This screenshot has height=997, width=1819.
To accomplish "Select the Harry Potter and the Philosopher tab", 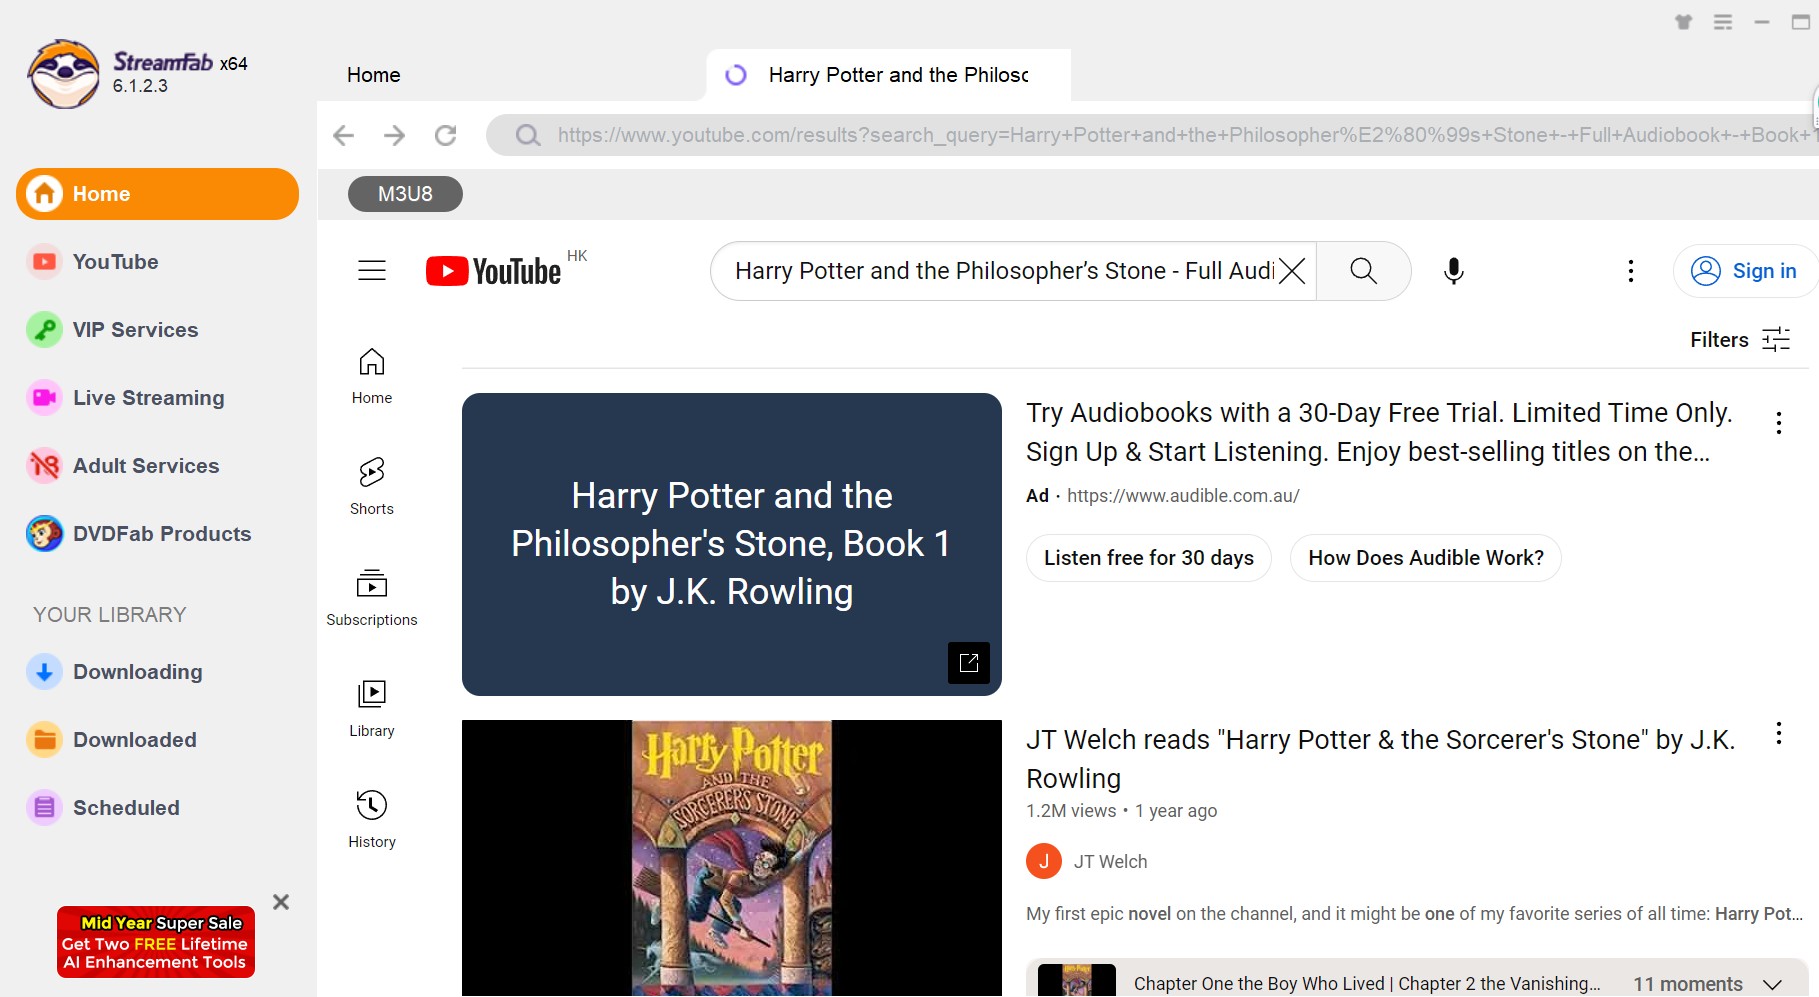I will coord(888,75).
